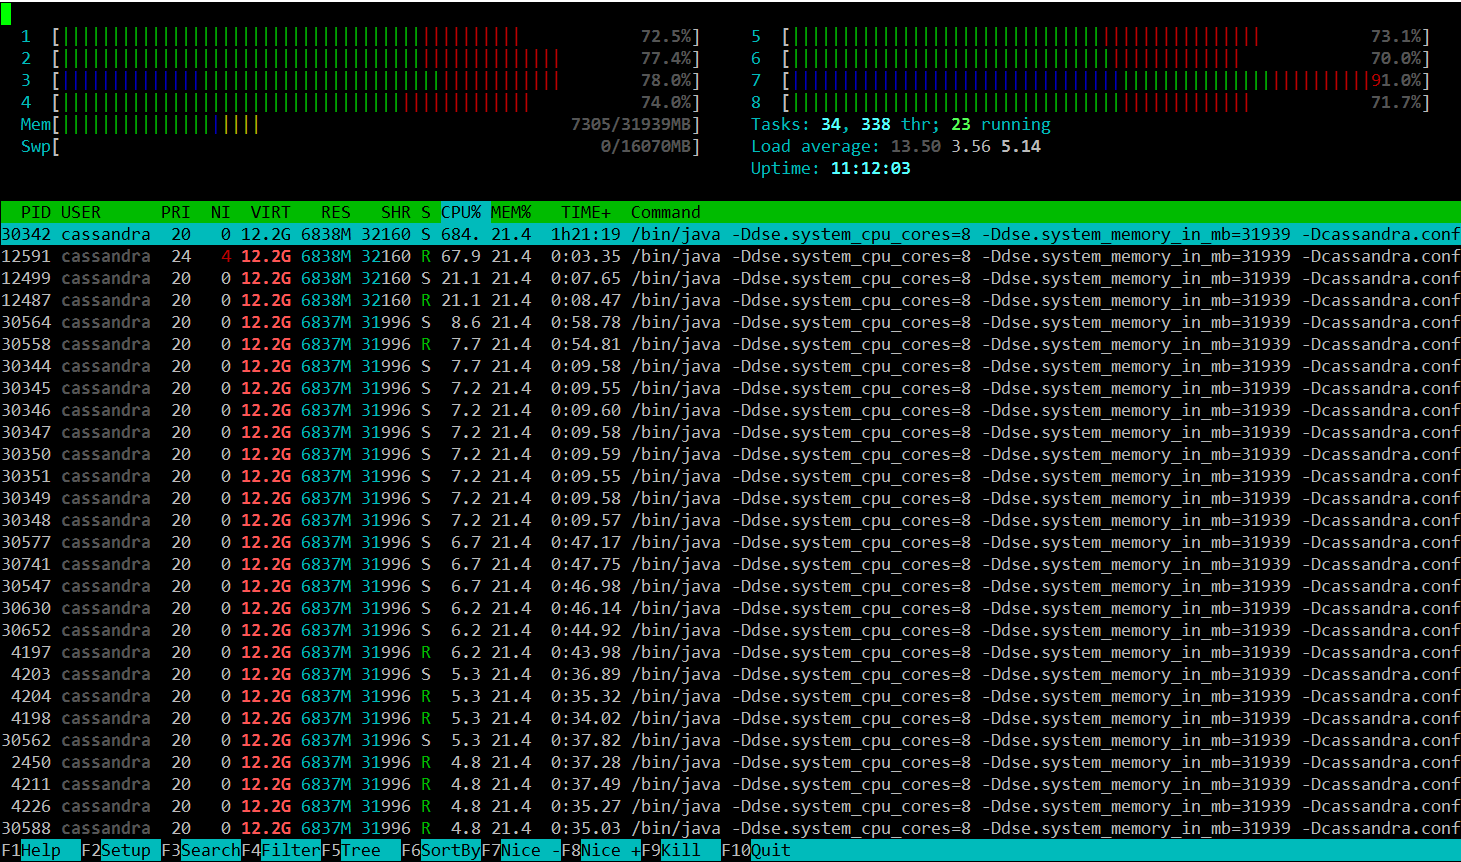Click the Uptime 11:12:03 line
Image resolution: width=1461 pixels, height=862 pixels.
coord(831,169)
